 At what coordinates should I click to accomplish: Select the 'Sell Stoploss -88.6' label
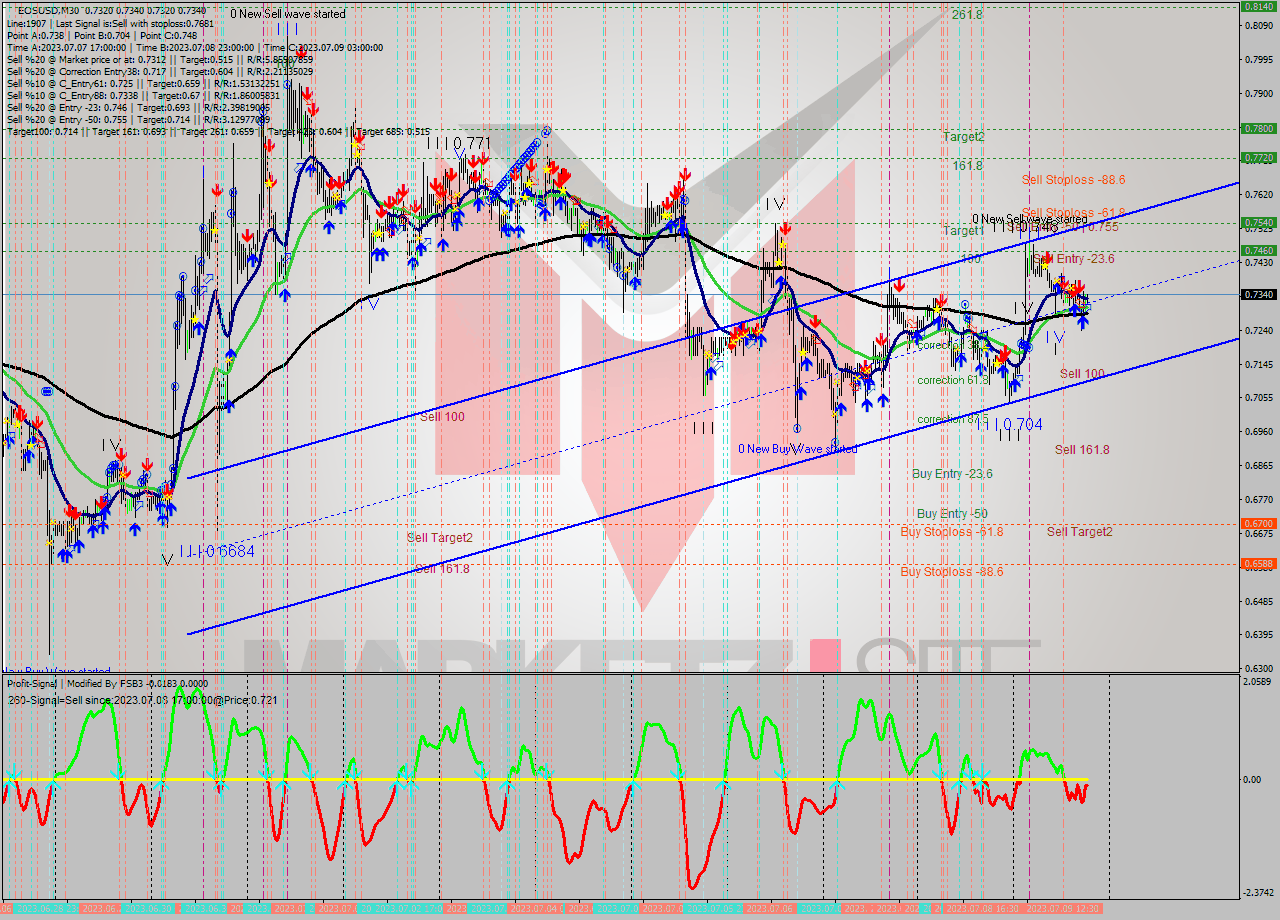[1073, 180]
